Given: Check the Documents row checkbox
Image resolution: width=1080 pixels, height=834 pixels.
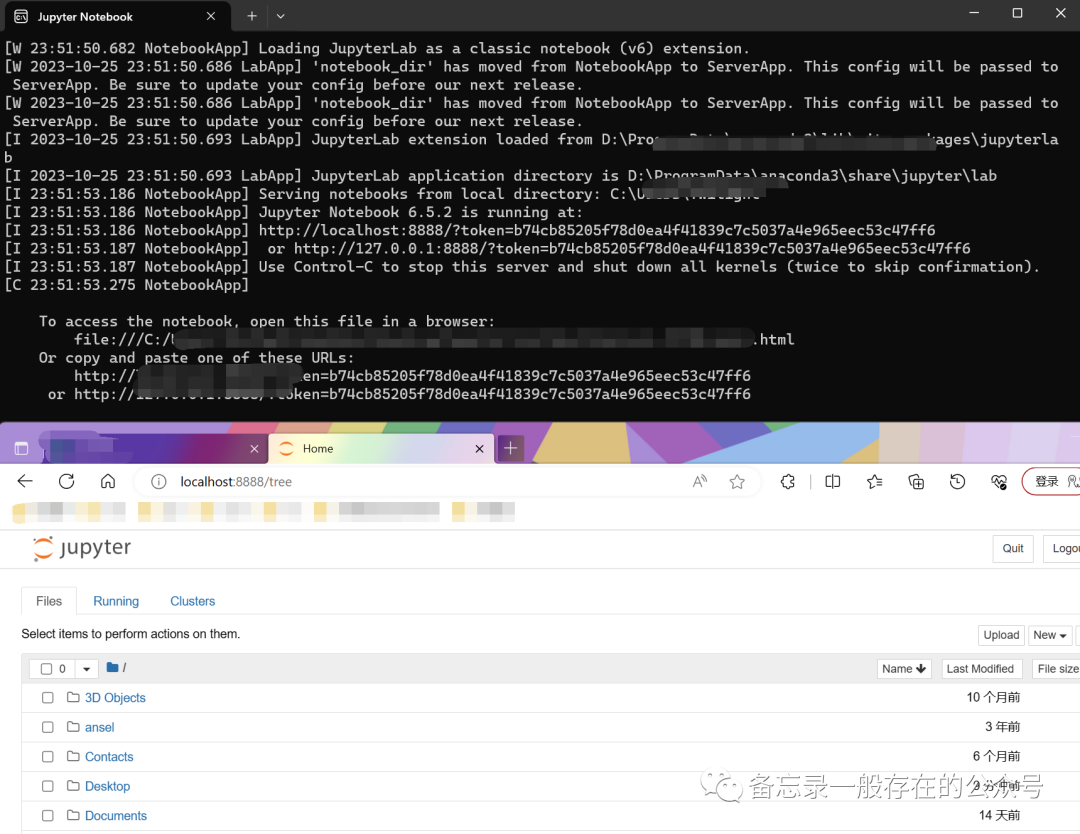Looking at the screenshot, I should click(x=48, y=816).
